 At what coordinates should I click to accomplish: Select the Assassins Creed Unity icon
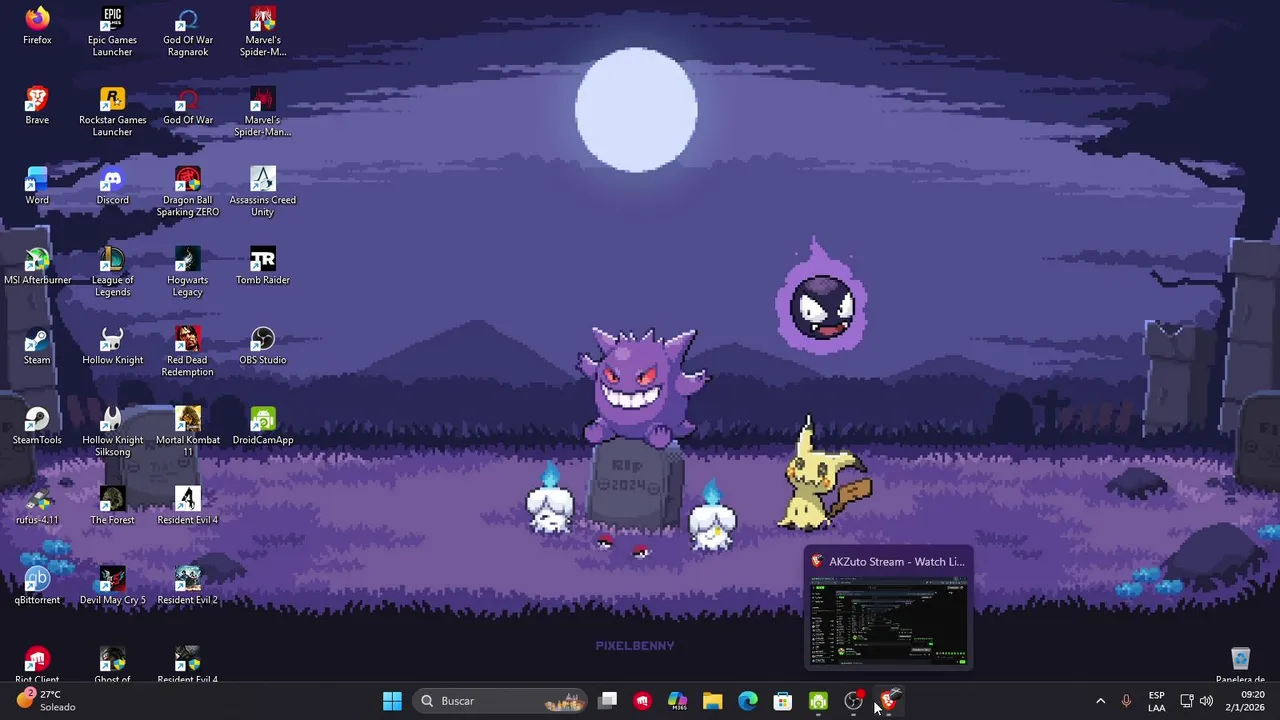click(263, 191)
